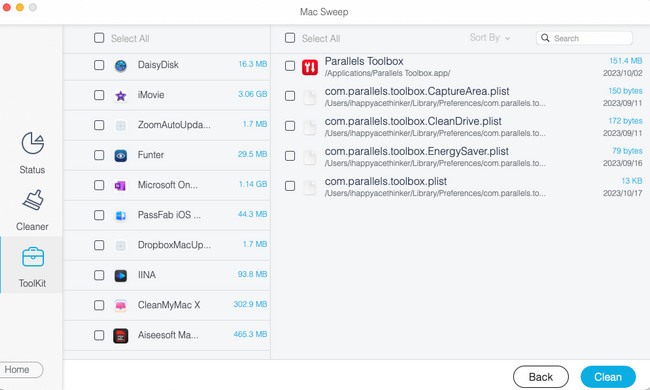Image resolution: width=650 pixels, height=390 pixels.
Task: Click the IINA app name
Action: tap(147, 275)
